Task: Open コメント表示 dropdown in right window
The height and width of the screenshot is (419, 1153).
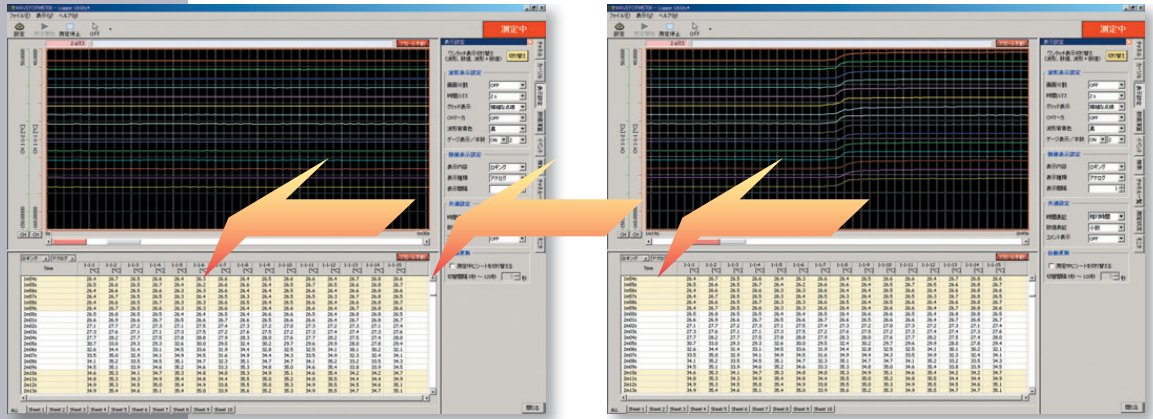Action: [1107, 239]
